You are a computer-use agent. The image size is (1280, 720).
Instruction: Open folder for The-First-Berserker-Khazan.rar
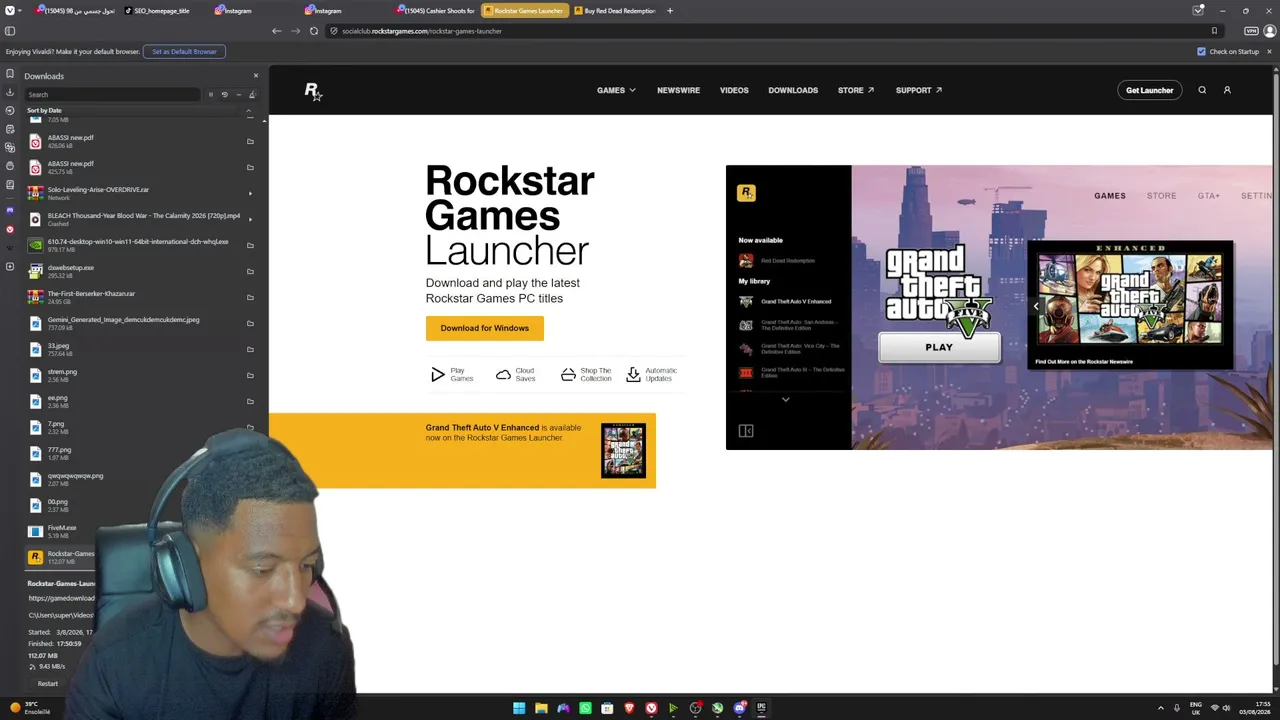coord(250,297)
